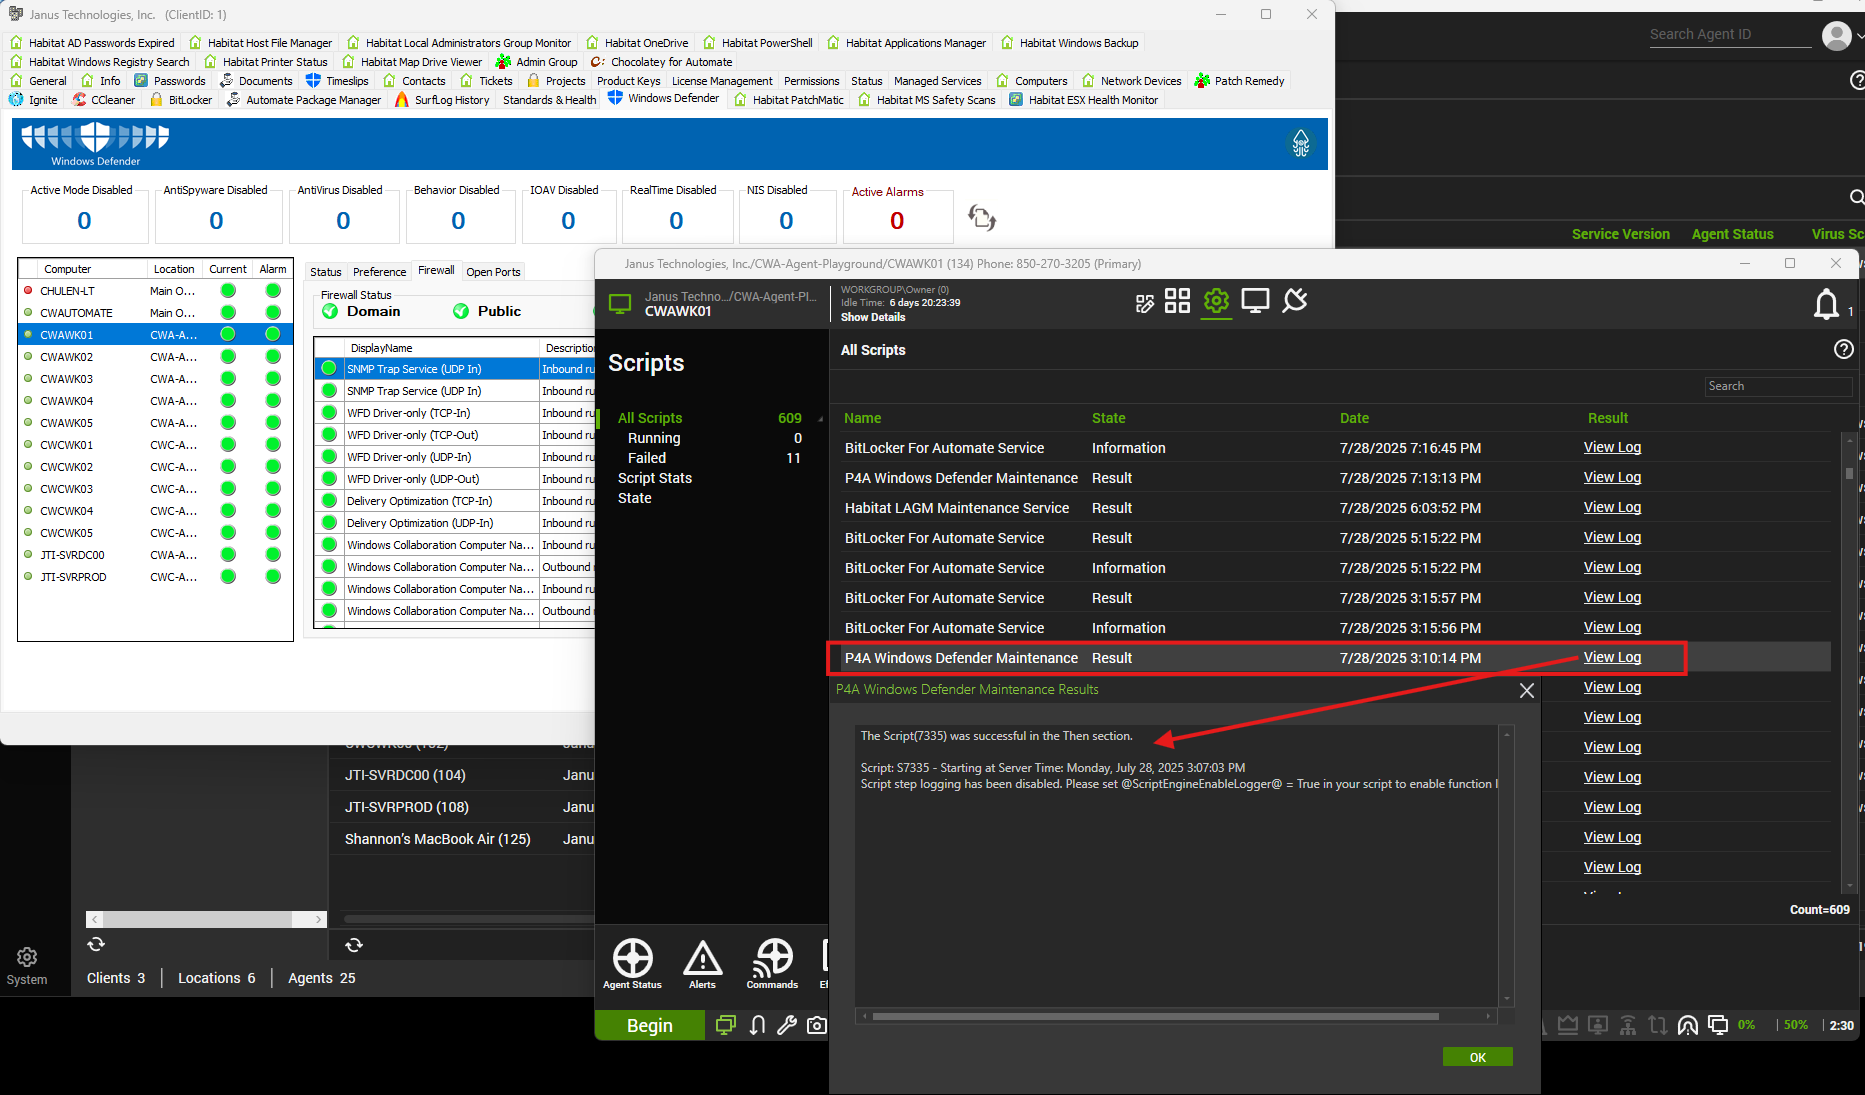Image resolution: width=1865 pixels, height=1095 pixels.
Task: Click the Windows Defender refresh icon
Action: (982, 218)
